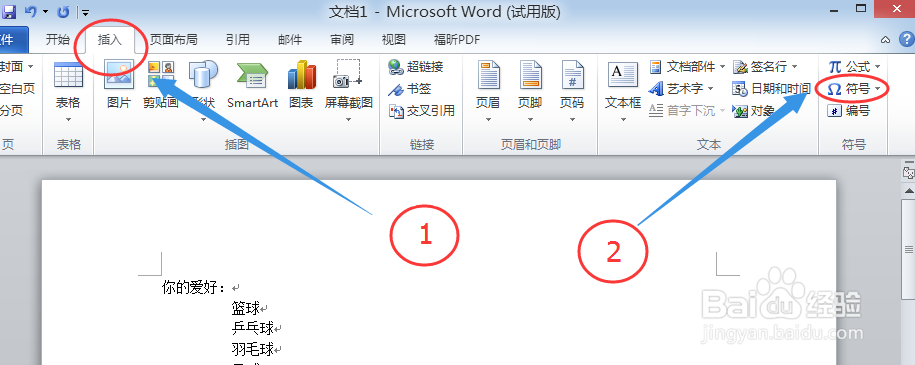The image size is (915, 365).
Task: Insert a 分页 page break
Action: [12, 111]
